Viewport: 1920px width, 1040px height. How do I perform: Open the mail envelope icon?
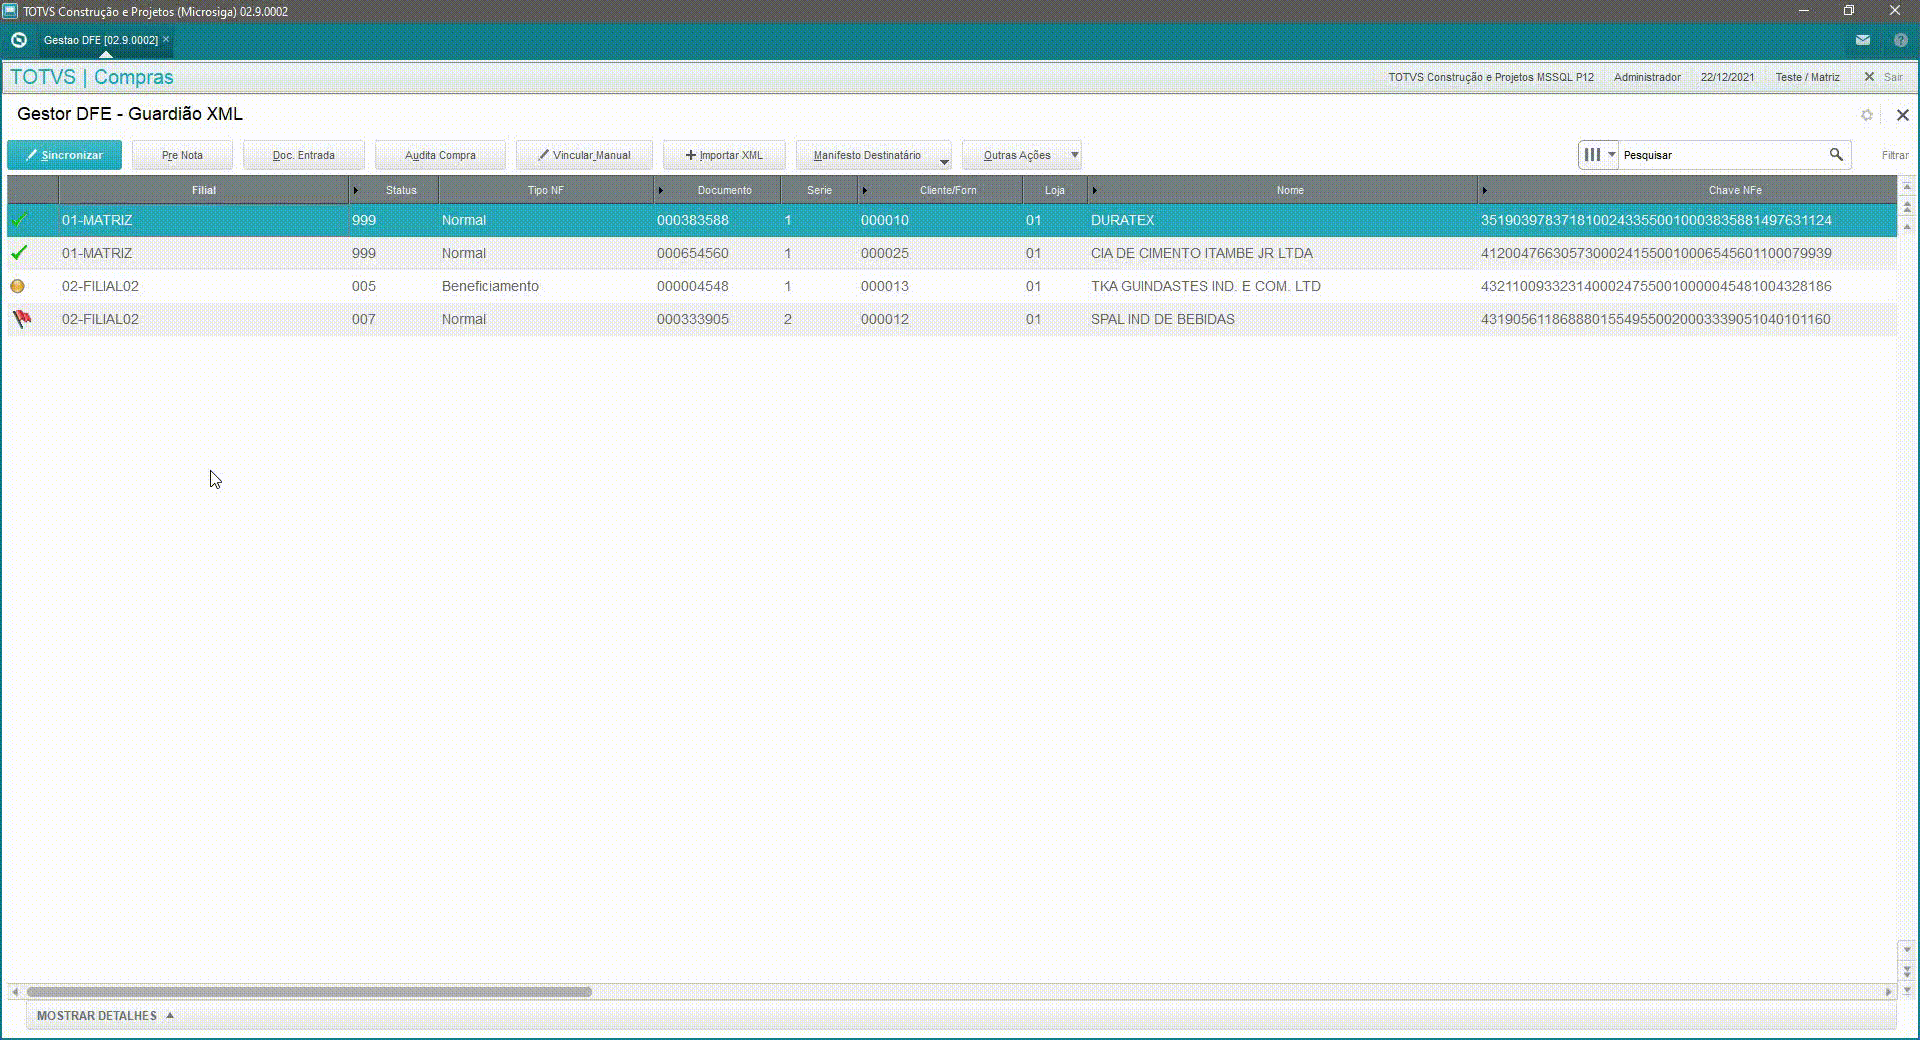click(1862, 40)
